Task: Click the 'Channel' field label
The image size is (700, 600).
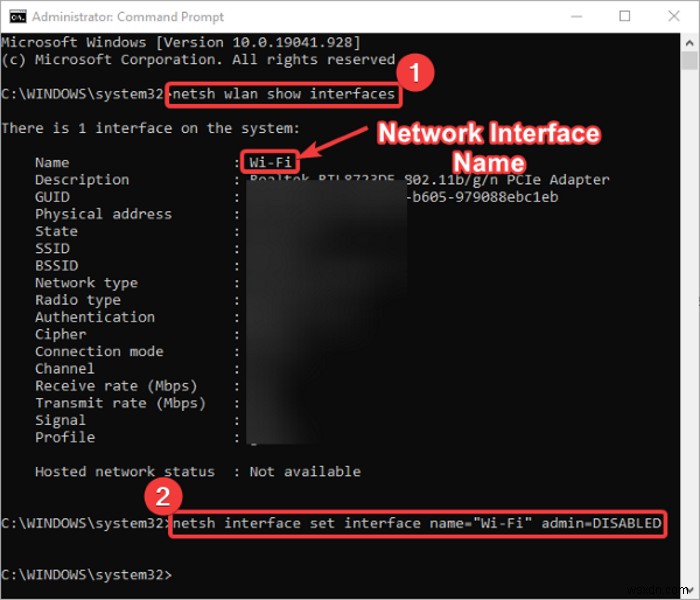Action: 65,369
